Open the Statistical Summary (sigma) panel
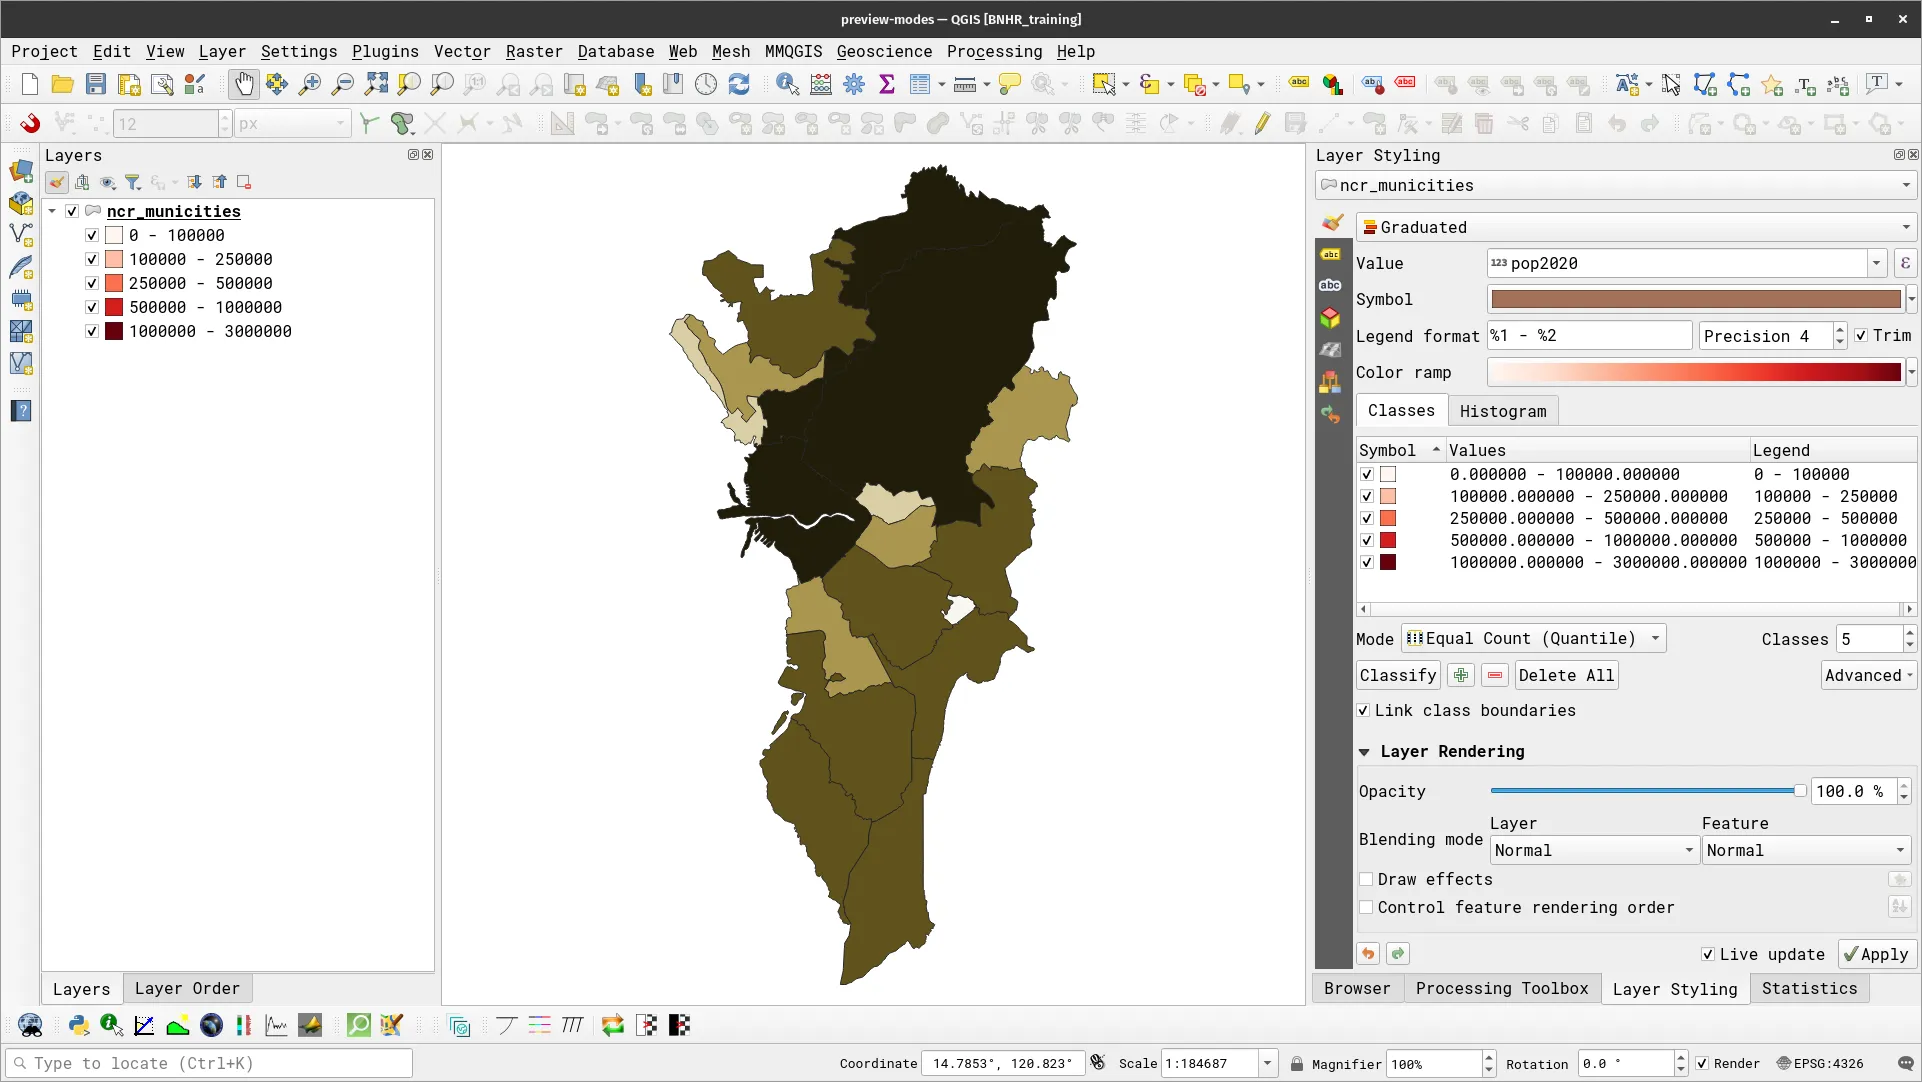1922x1082 pixels. pyautogui.click(x=887, y=84)
